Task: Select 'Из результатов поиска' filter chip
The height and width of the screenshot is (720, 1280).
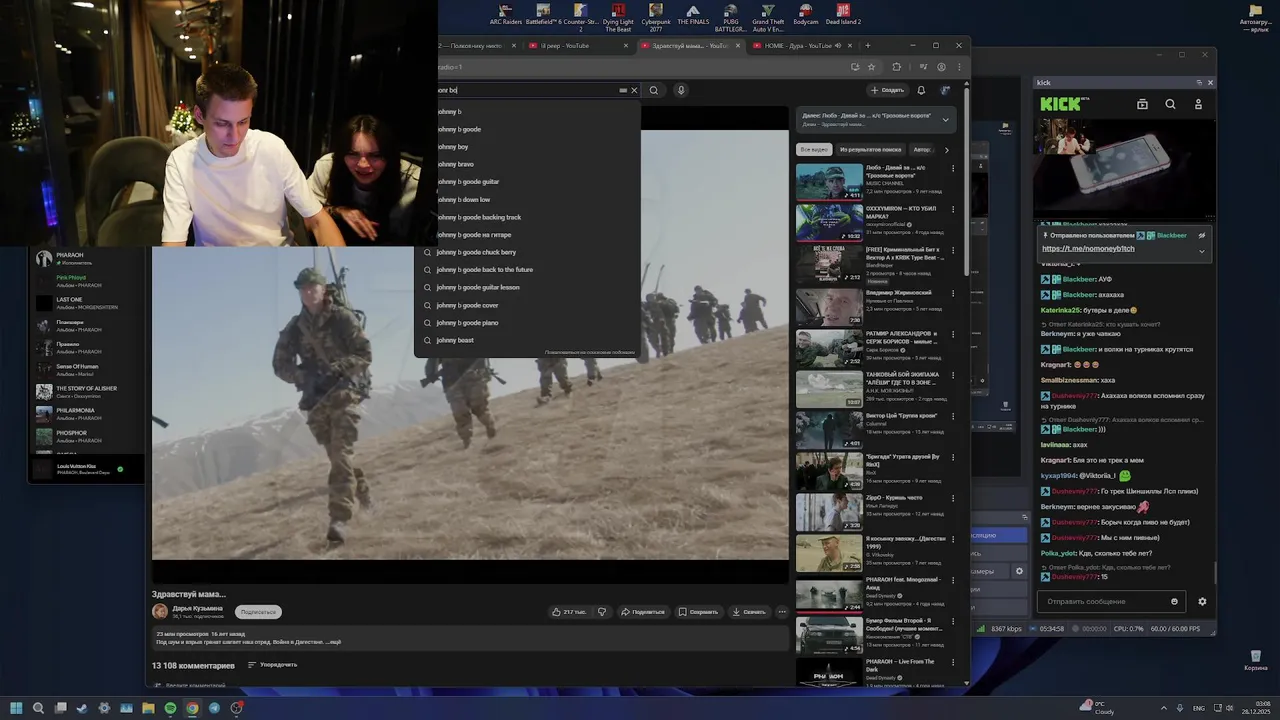Action: pos(870,150)
